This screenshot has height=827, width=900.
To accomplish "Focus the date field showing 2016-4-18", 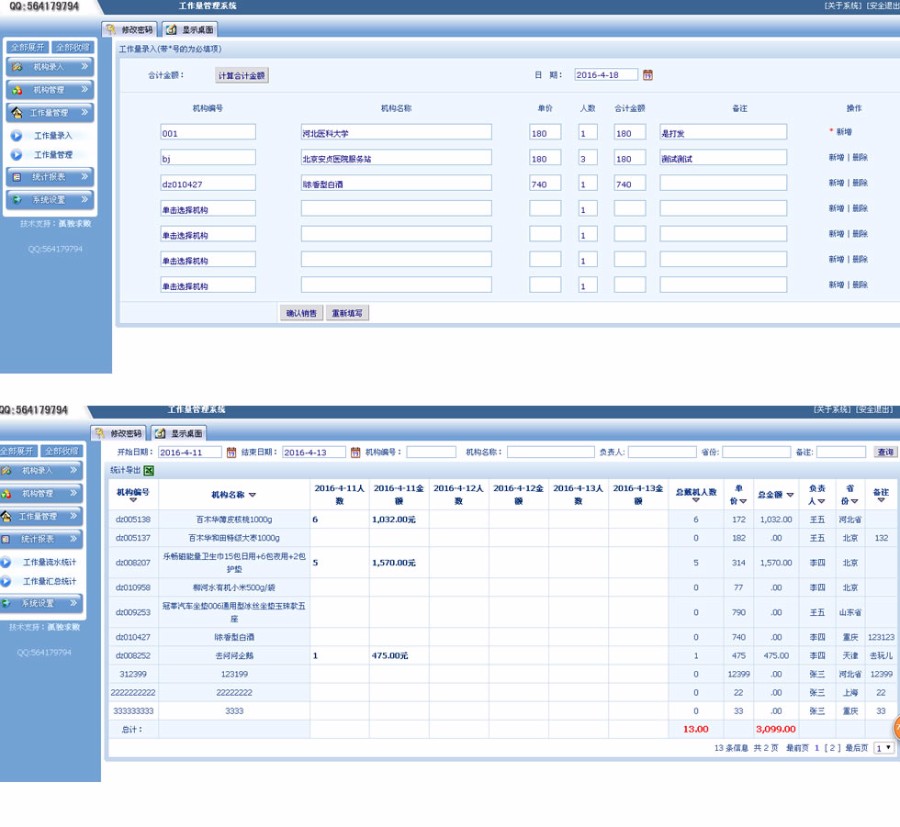I will point(606,75).
